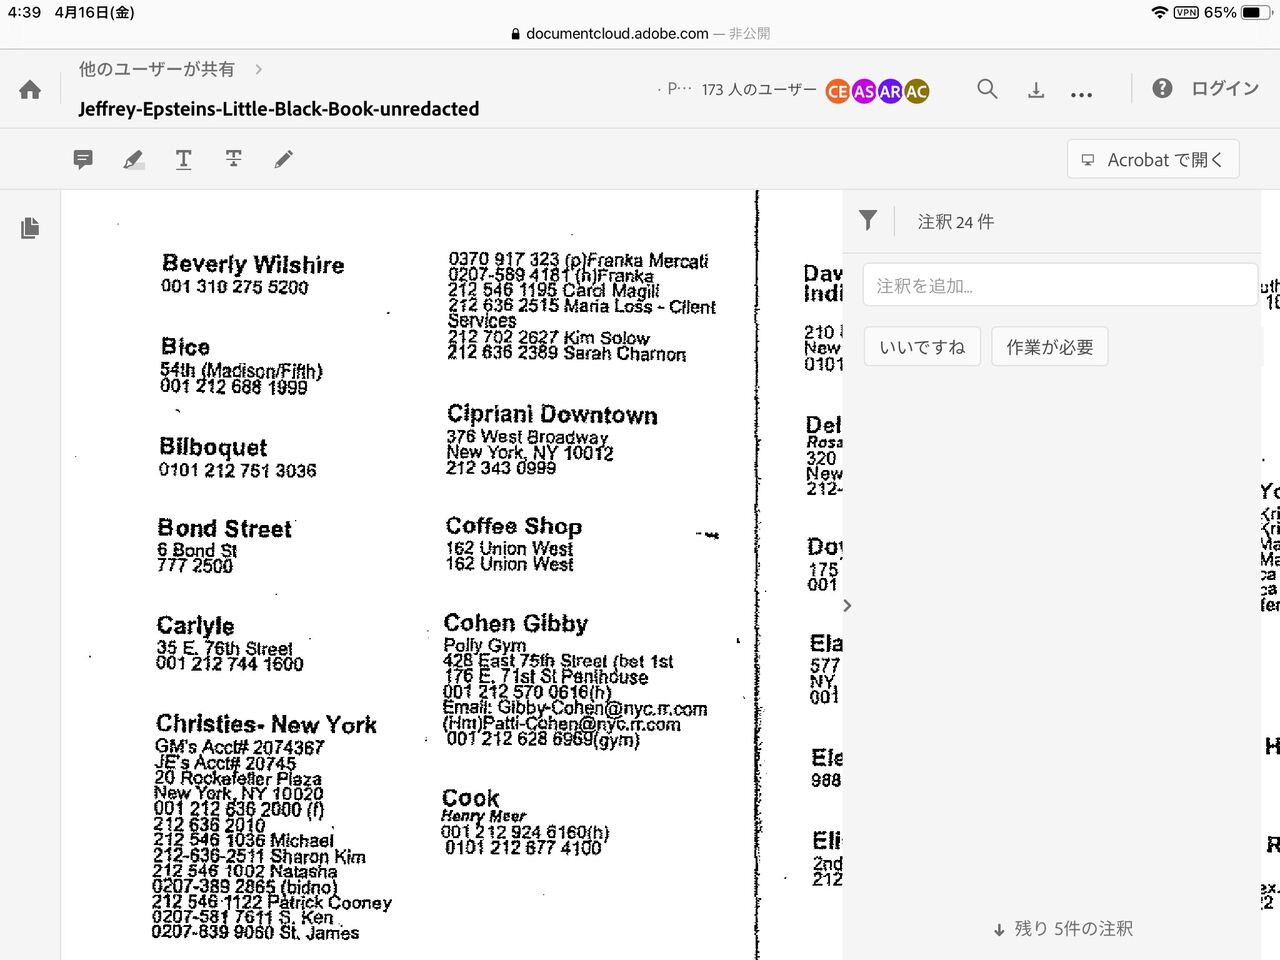The width and height of the screenshot is (1280, 960).
Task: Click the Bilboquet entry heading
Action: point(213,447)
